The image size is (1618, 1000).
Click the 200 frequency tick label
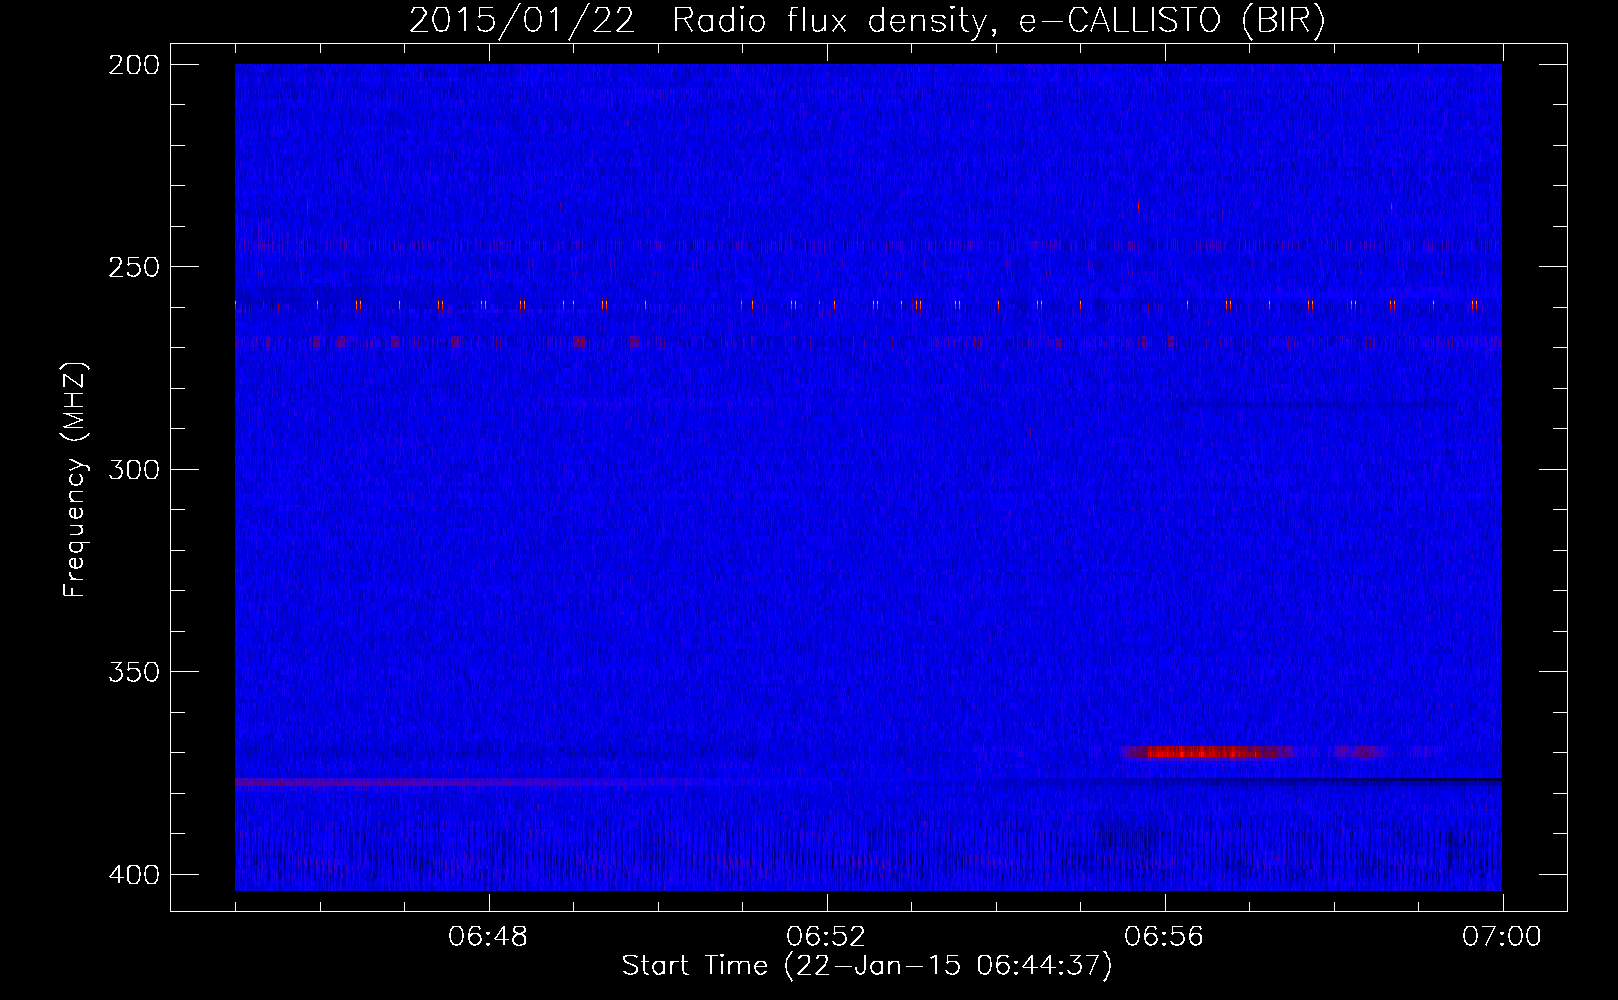point(132,64)
